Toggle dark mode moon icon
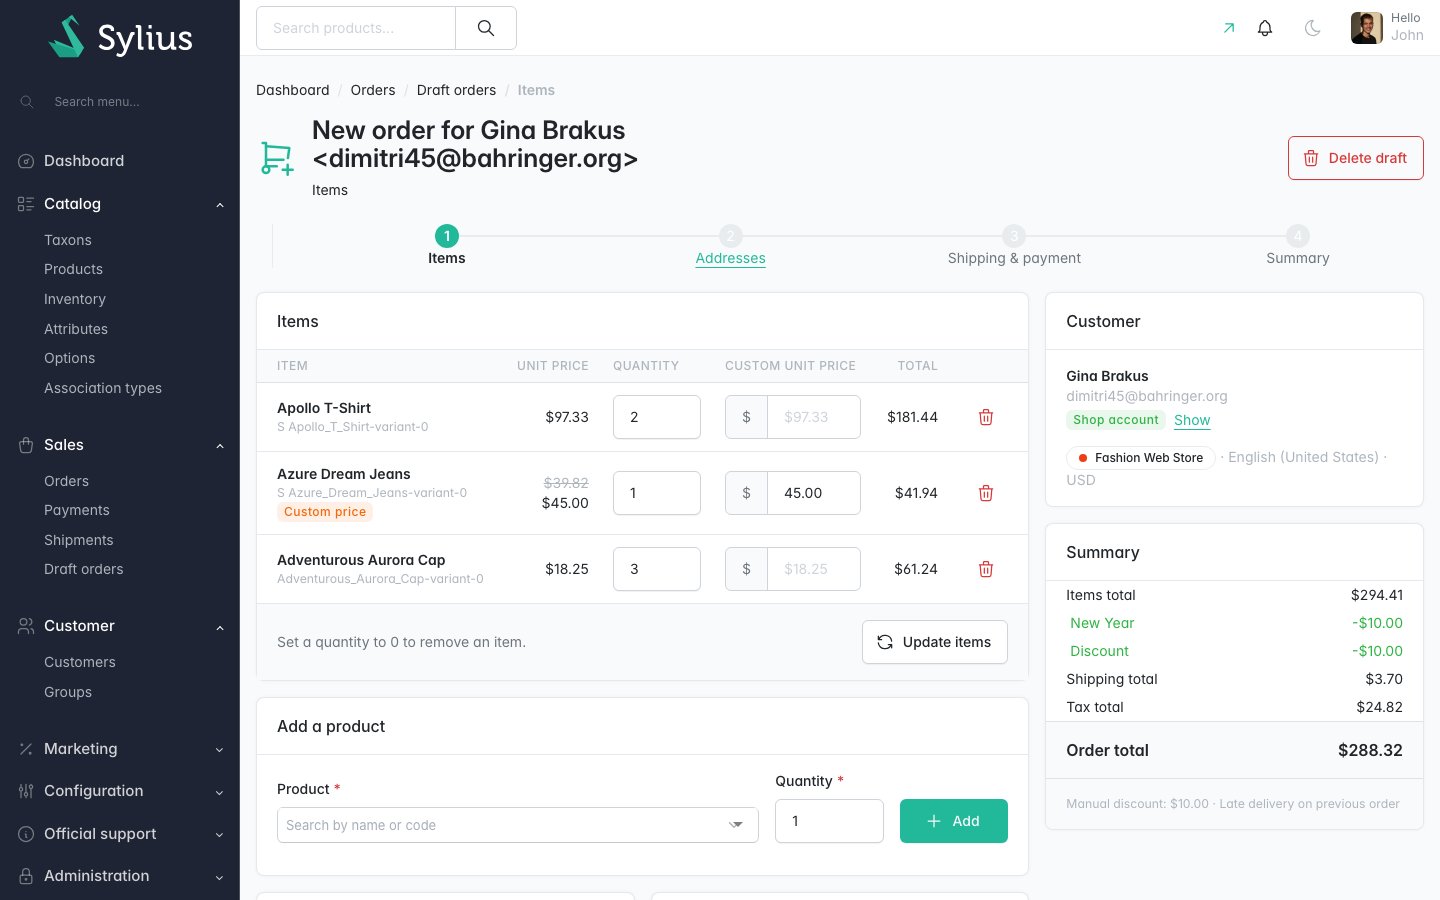The image size is (1440, 900). (x=1313, y=28)
